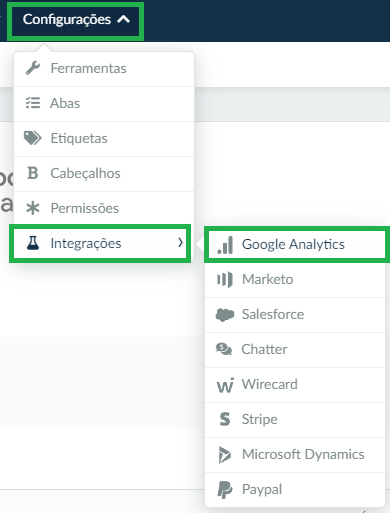Select the Permissões menu item
The height and width of the screenshot is (513, 390).
coord(104,208)
